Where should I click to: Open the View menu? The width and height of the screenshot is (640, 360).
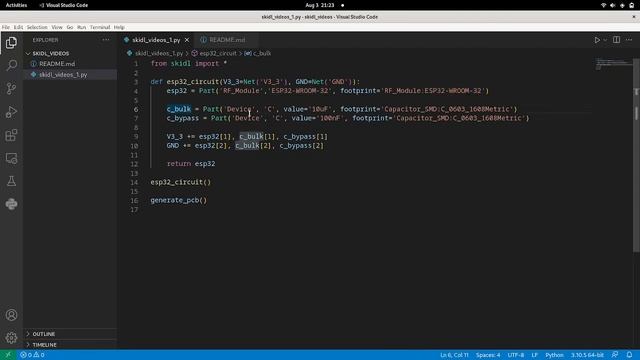click(x=57, y=27)
